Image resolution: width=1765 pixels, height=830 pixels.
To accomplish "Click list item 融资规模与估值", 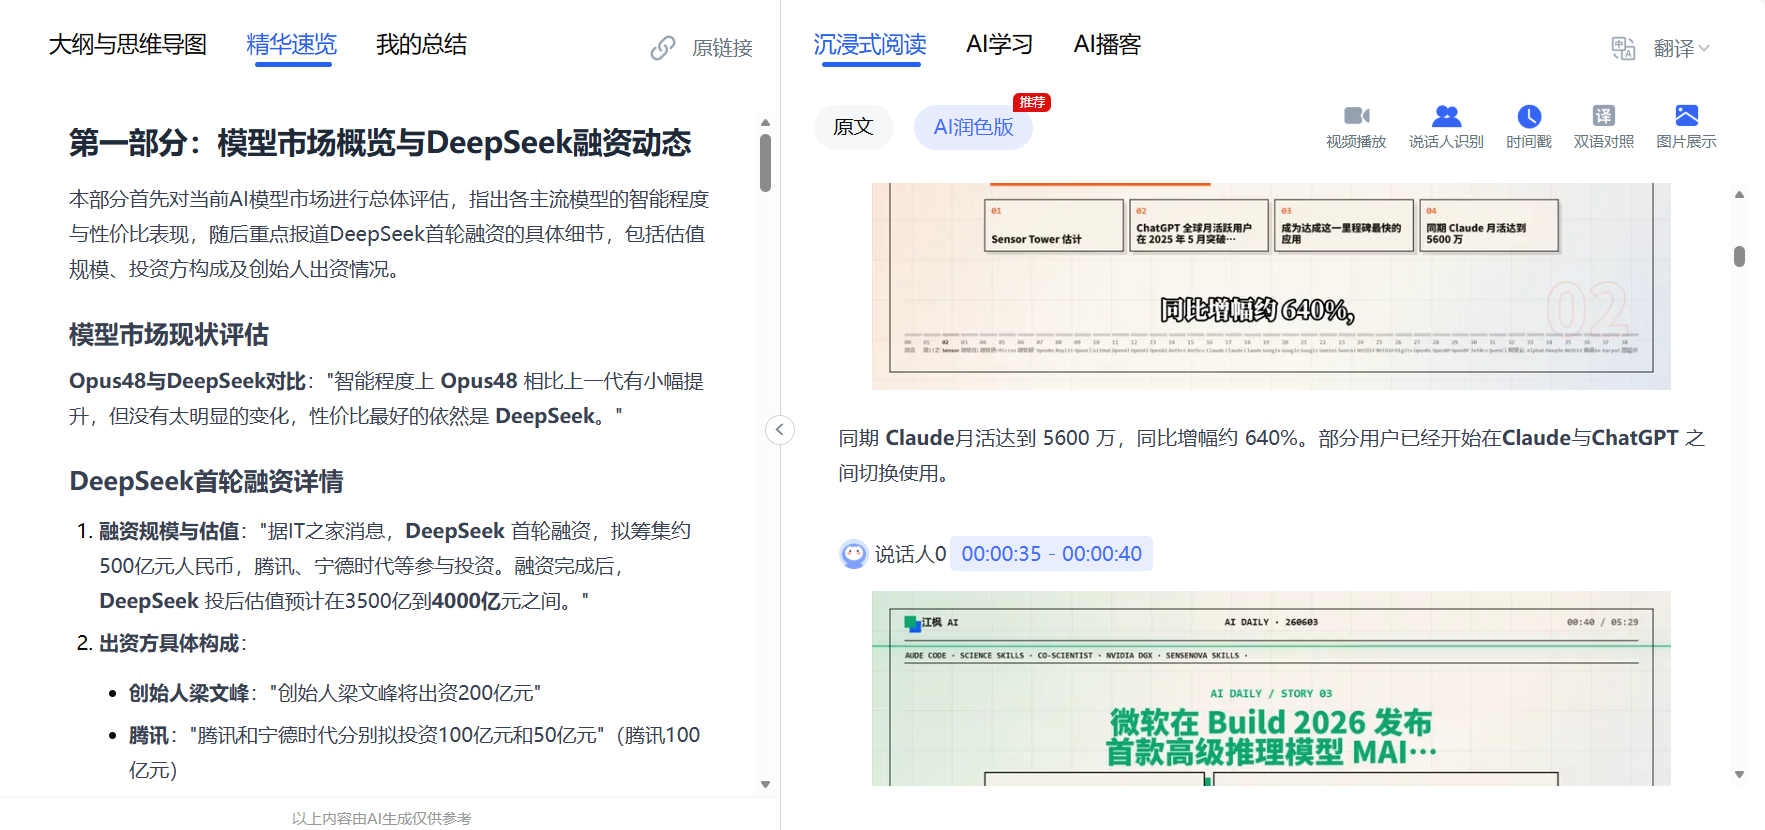I will coord(169,531).
